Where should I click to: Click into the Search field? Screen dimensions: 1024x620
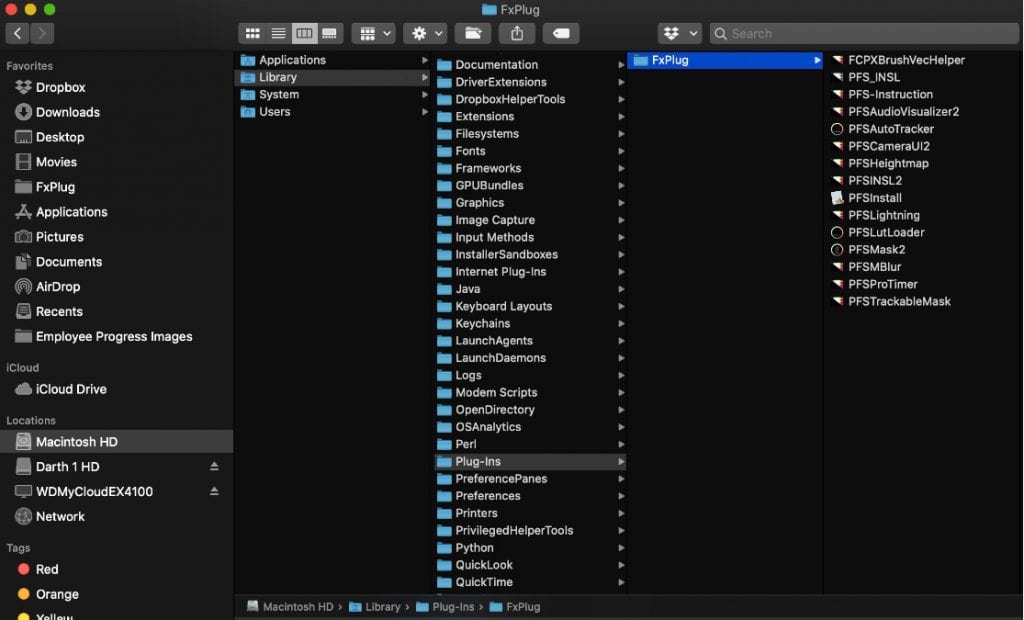point(865,33)
